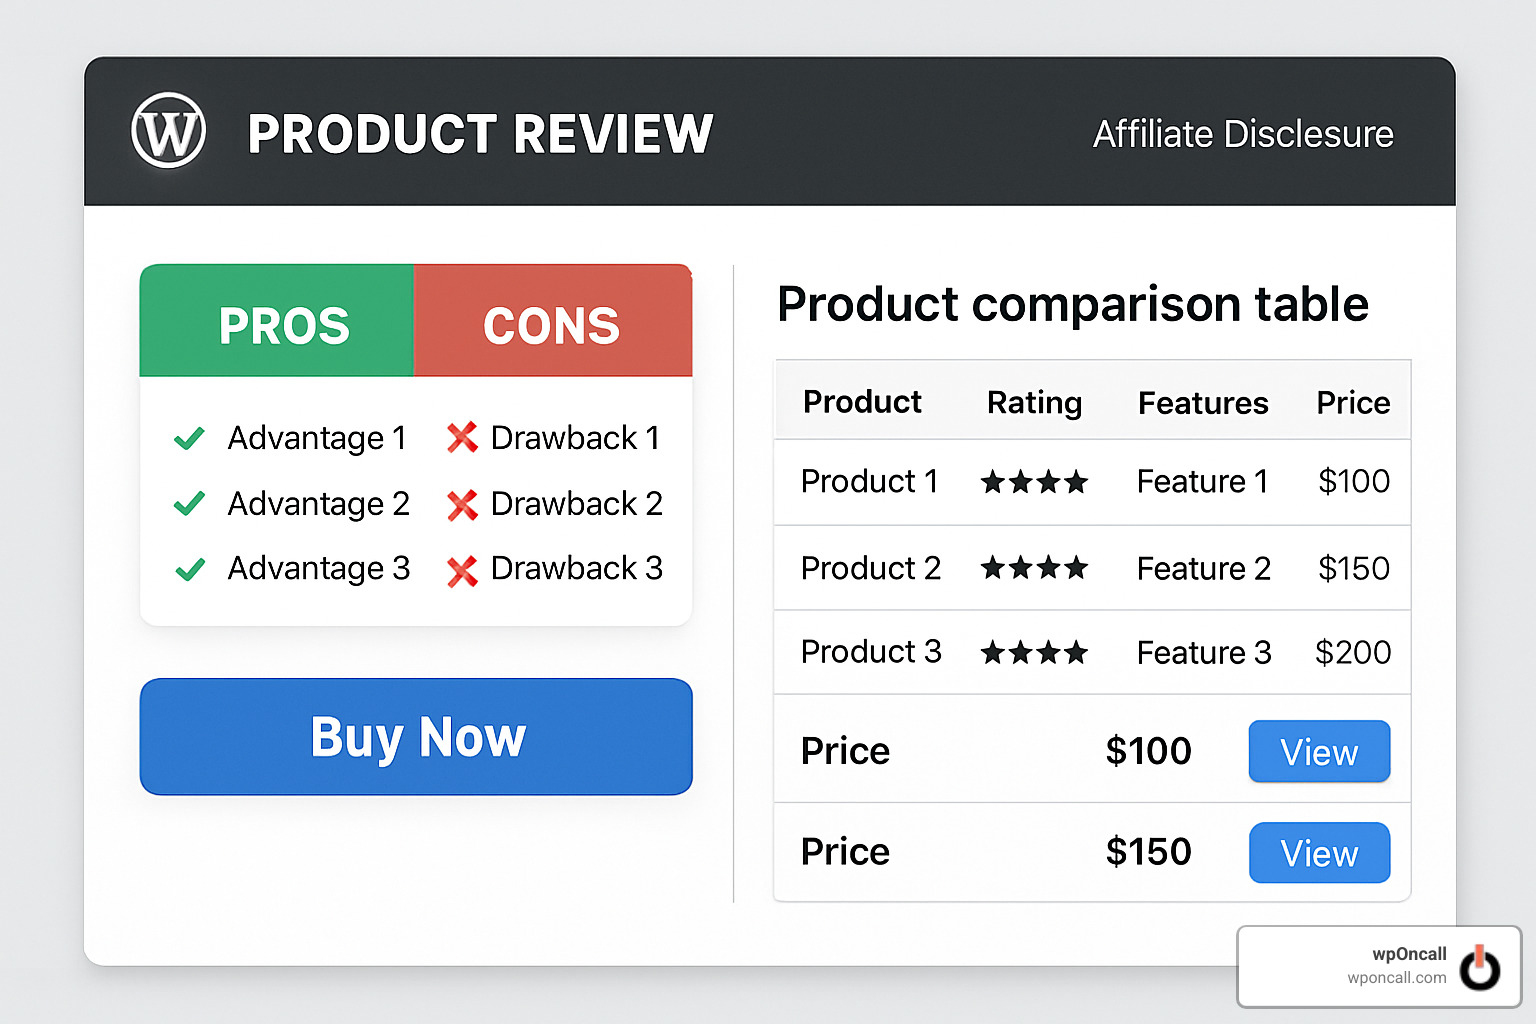Click the red X beside Drawback 3

click(x=462, y=571)
